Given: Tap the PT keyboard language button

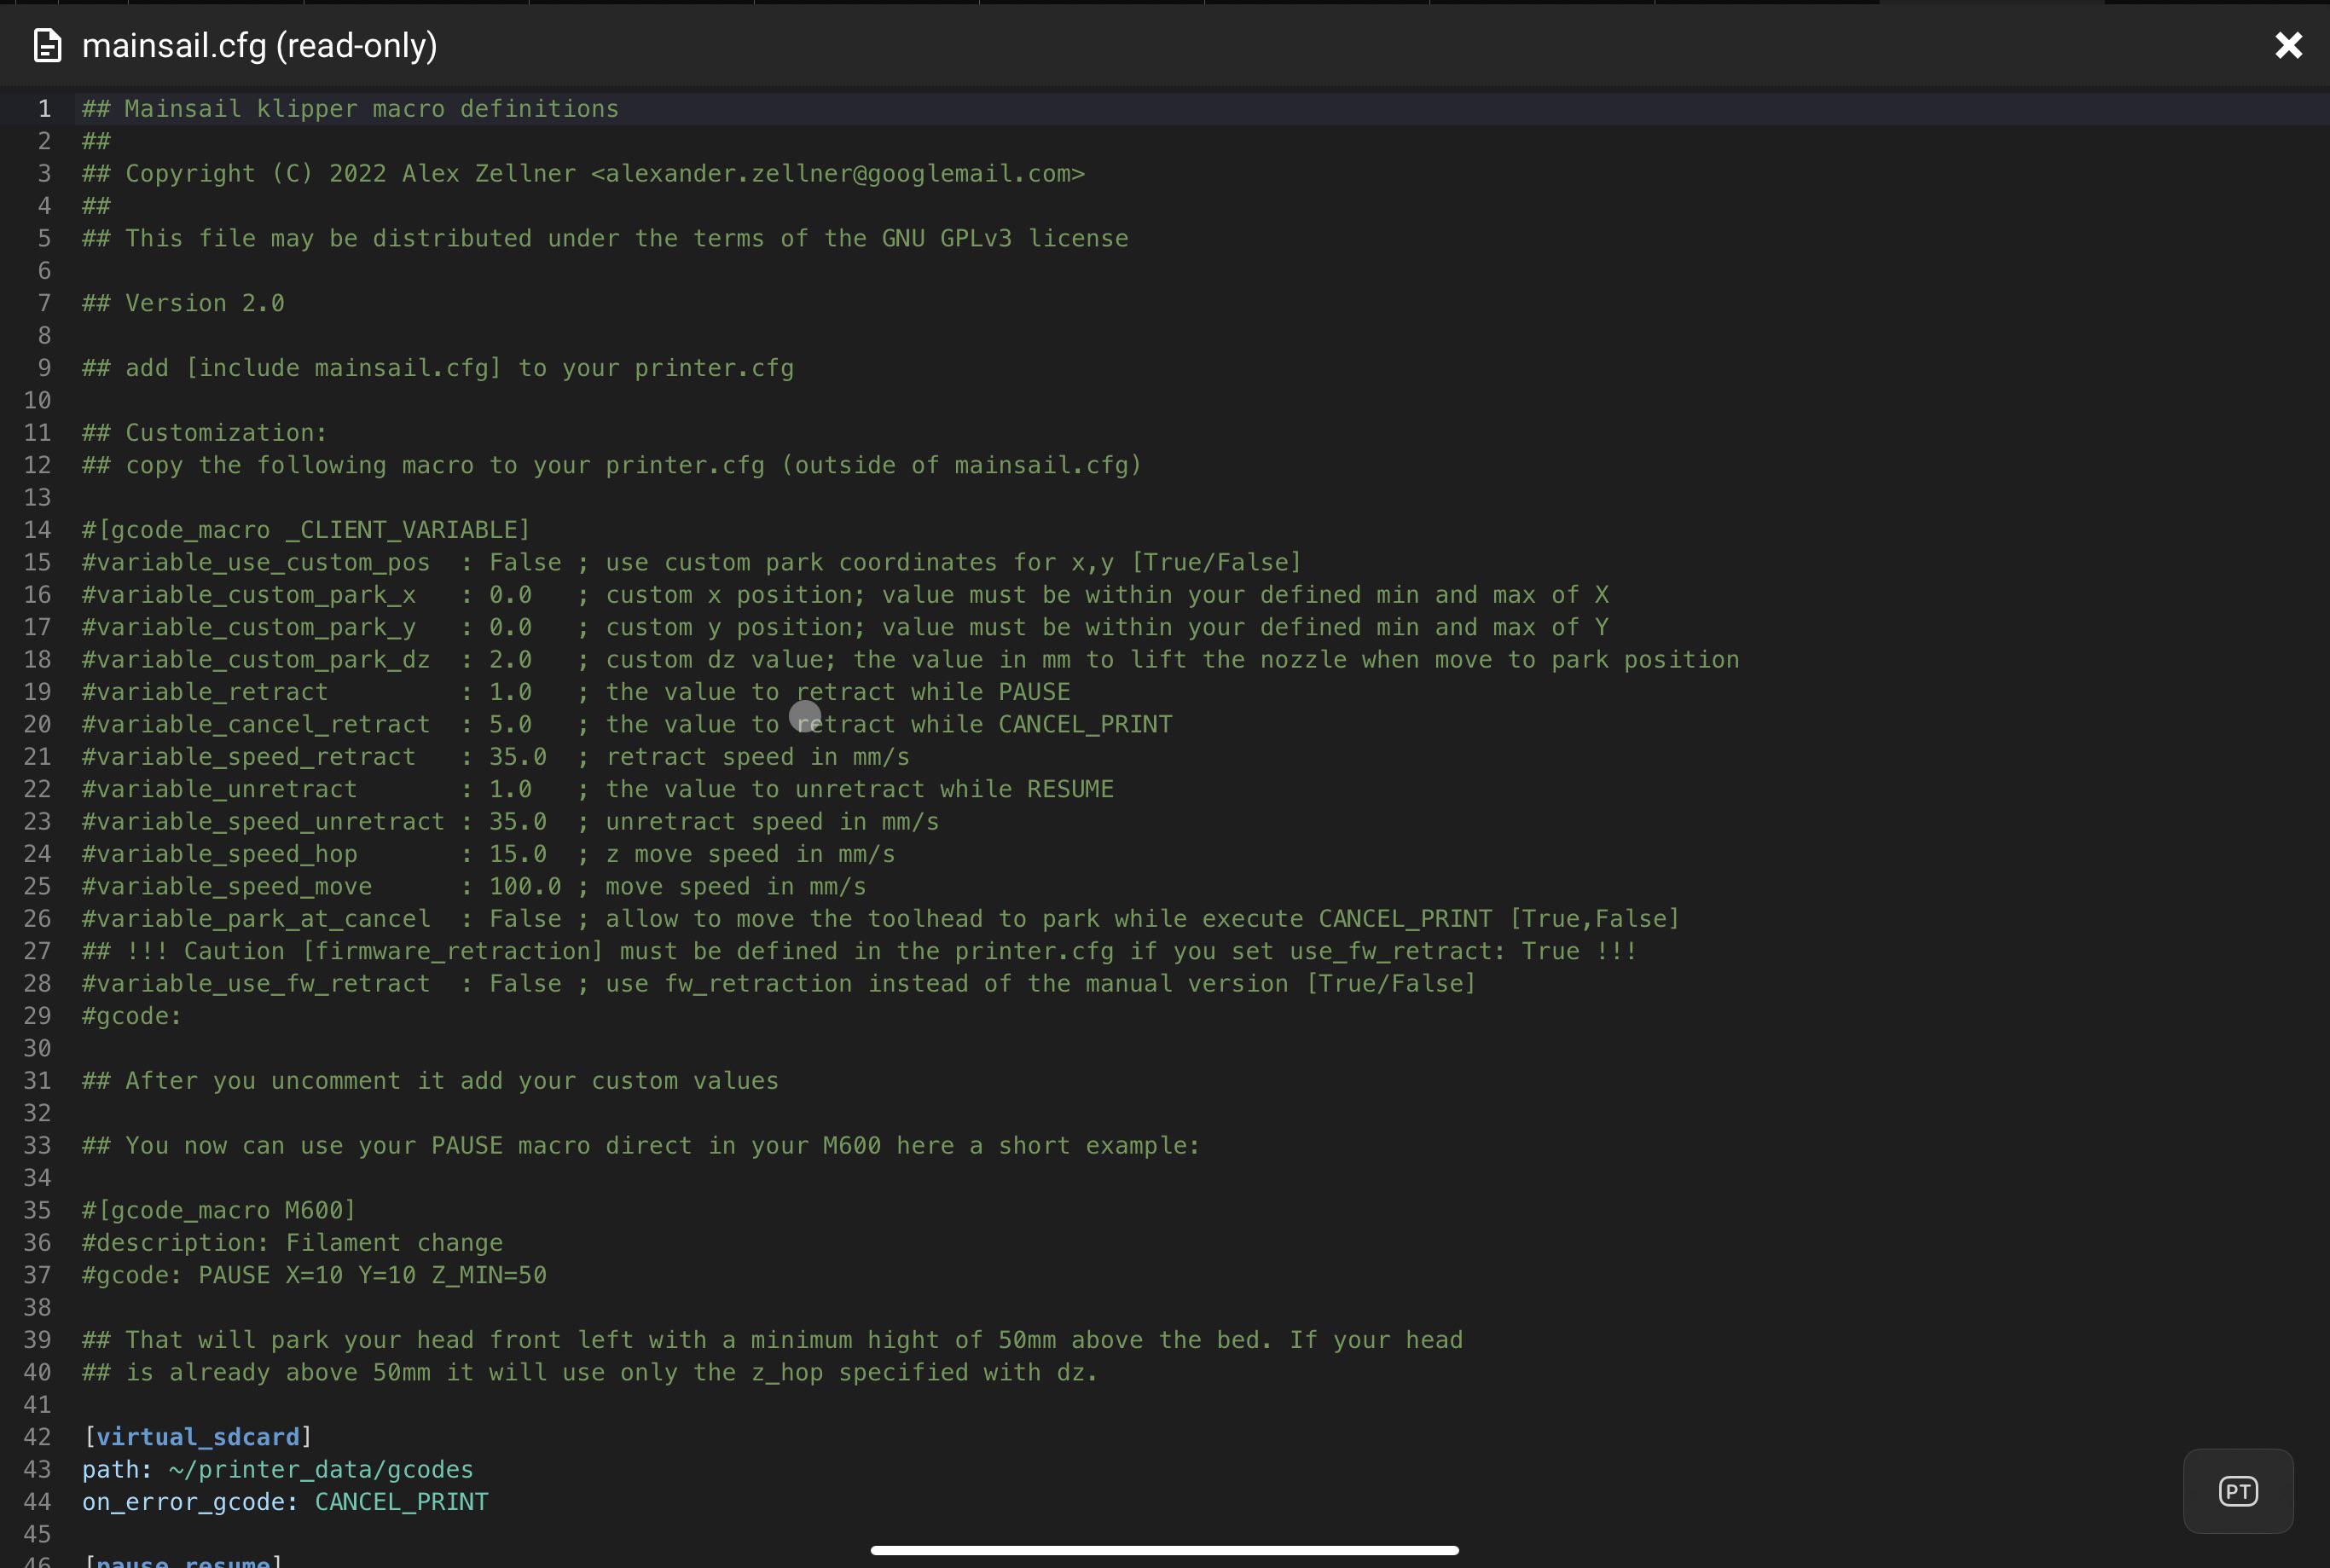Looking at the screenshot, I should [x=2237, y=1491].
